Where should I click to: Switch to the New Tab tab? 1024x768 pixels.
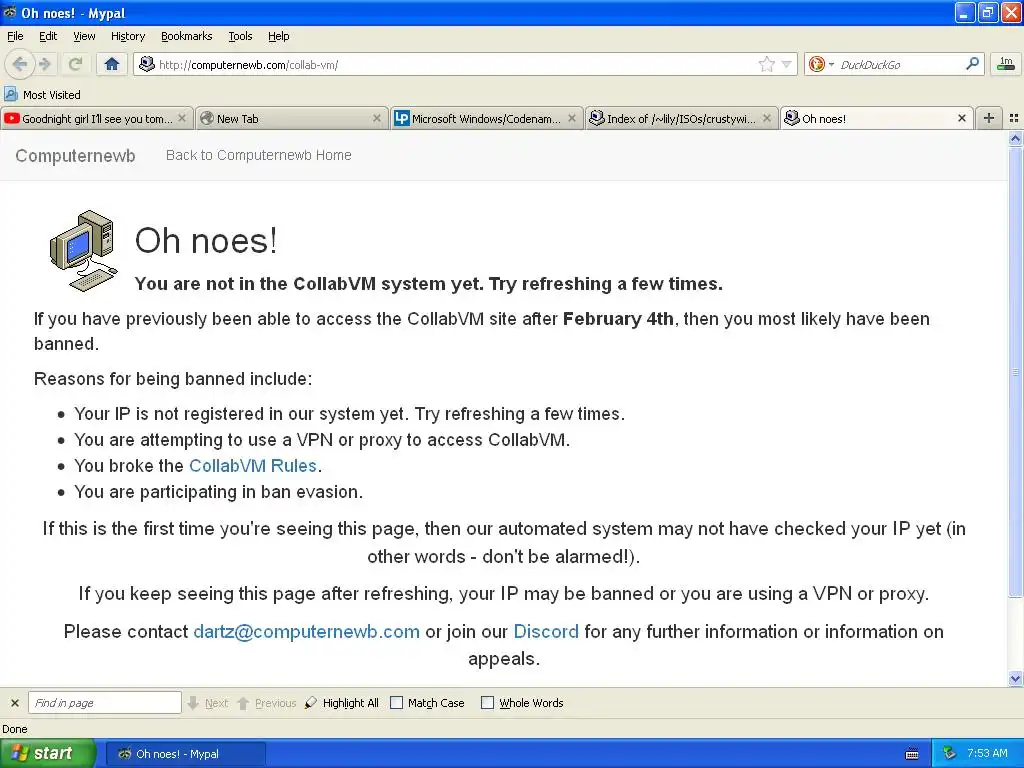291,118
